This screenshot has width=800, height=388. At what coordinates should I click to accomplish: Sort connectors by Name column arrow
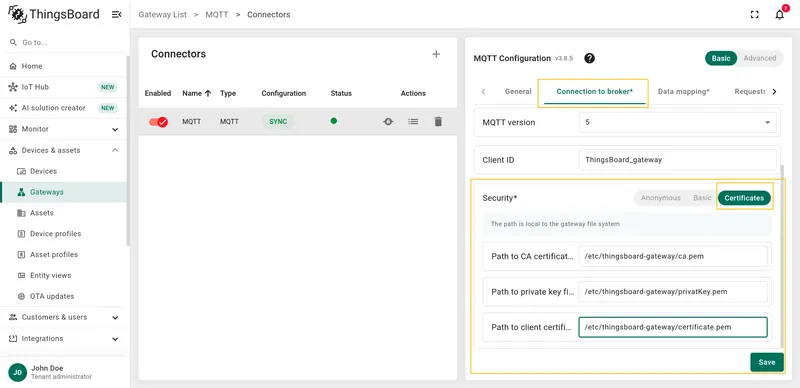tap(208, 93)
